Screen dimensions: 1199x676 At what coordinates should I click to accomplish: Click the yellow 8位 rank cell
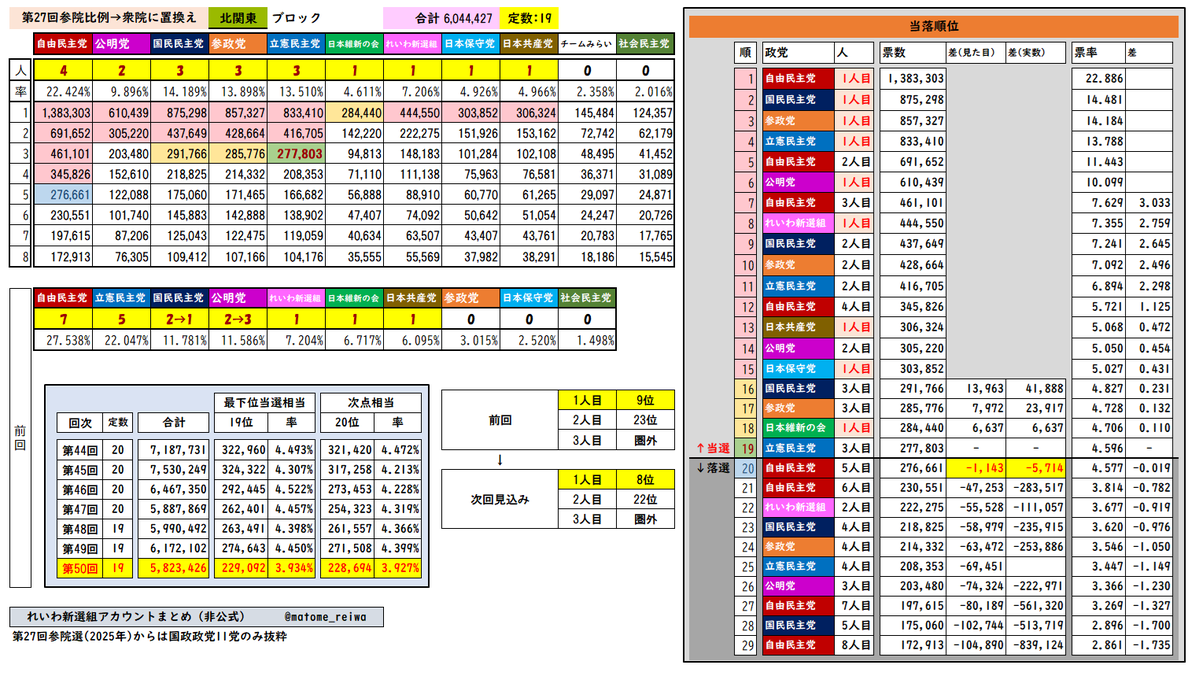[x=645, y=479]
